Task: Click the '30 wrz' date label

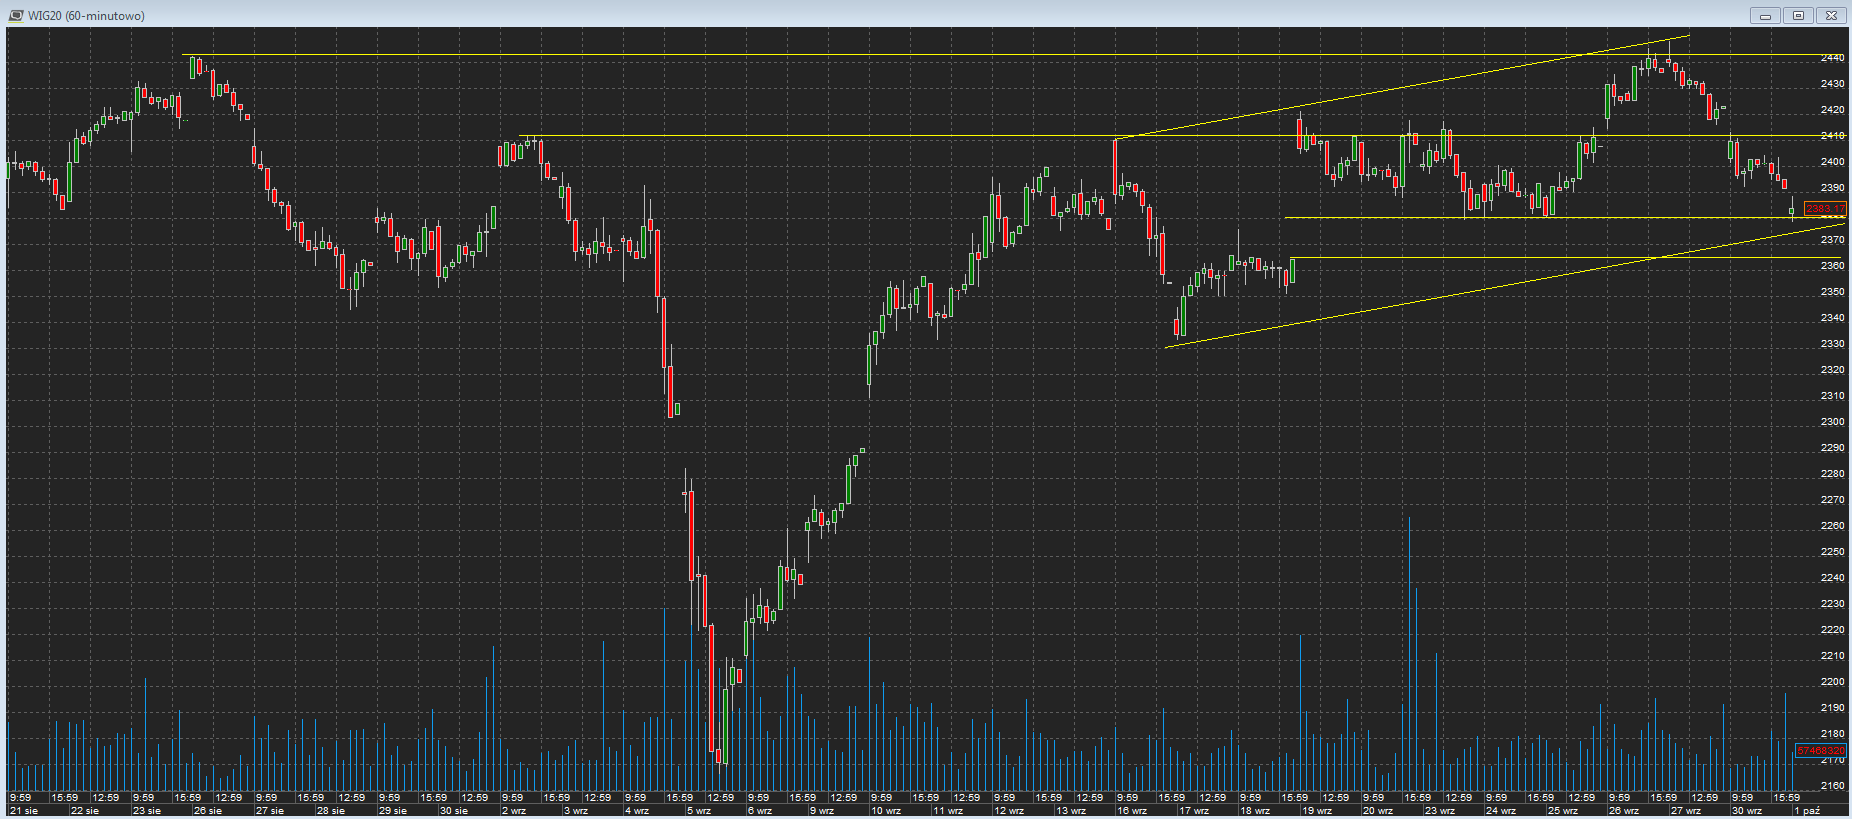Action: 1748,811
